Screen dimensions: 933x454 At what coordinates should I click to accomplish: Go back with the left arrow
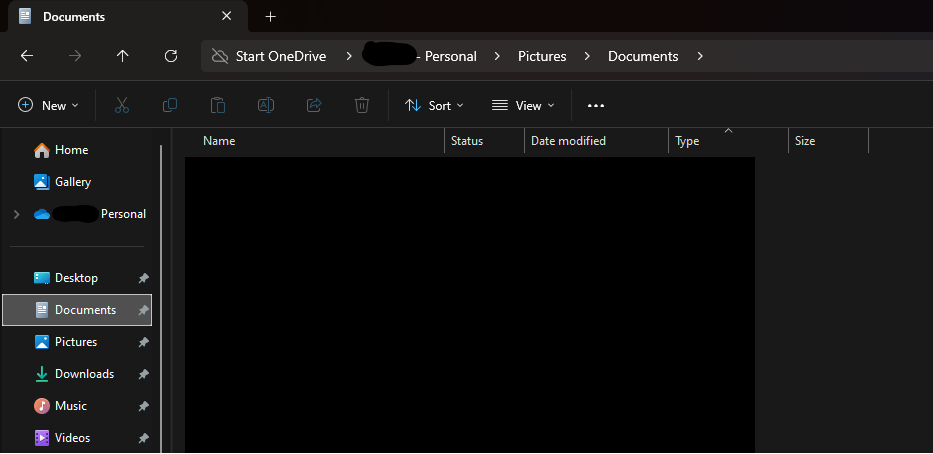coord(27,56)
